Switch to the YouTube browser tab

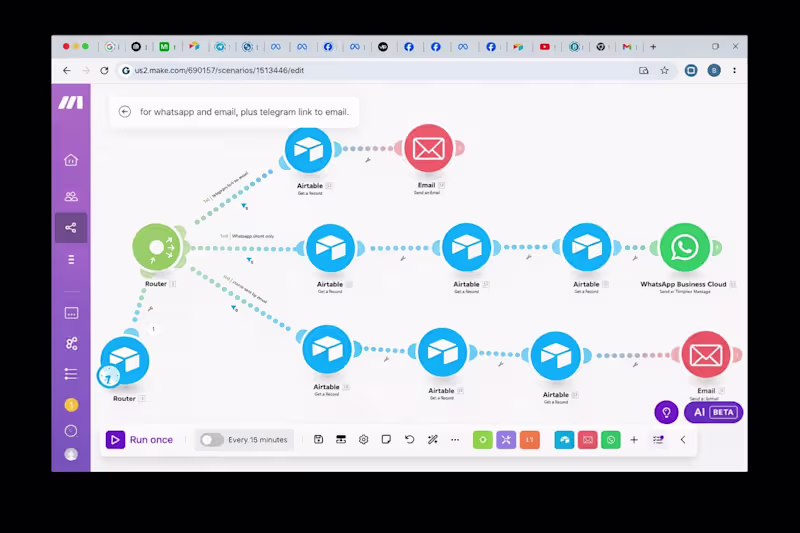click(x=544, y=46)
